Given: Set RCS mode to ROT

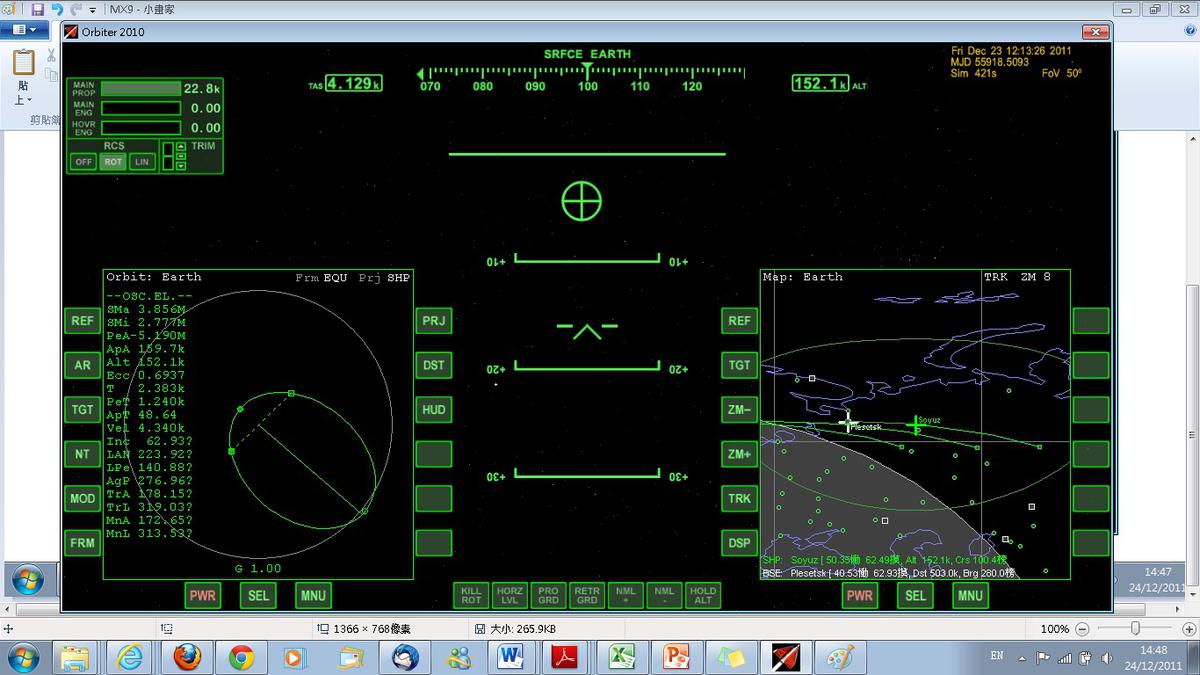Looking at the screenshot, I should click(113, 161).
